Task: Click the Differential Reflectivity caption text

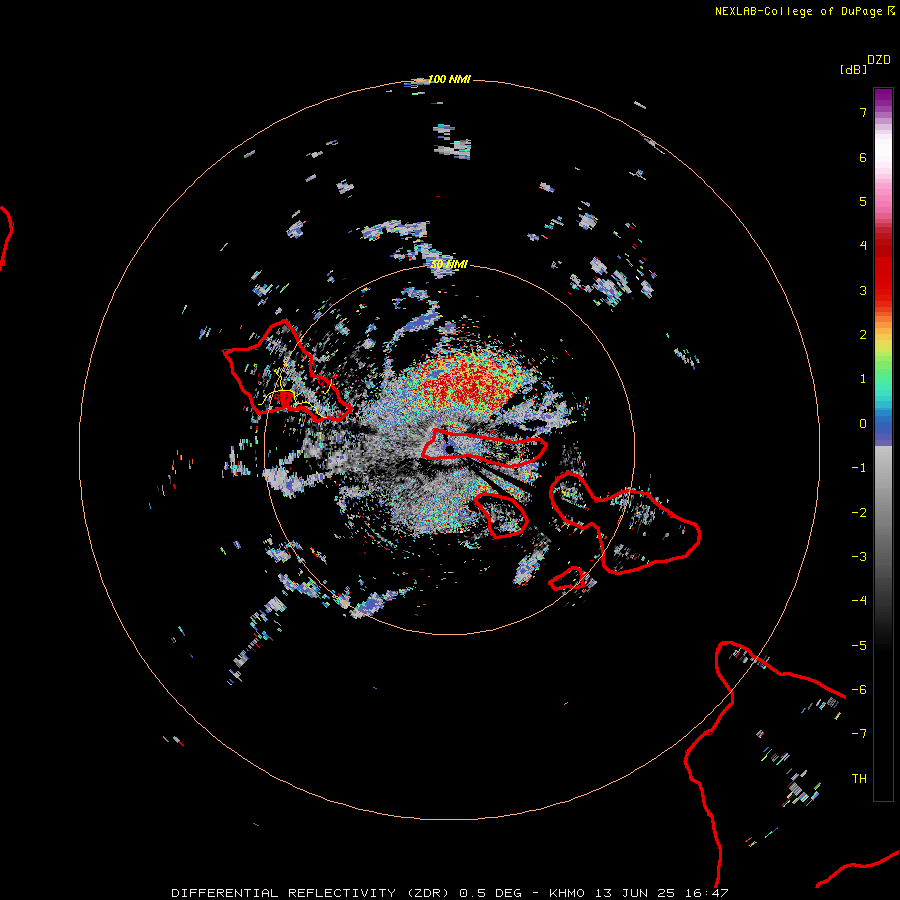Action: pyautogui.click(x=449, y=893)
